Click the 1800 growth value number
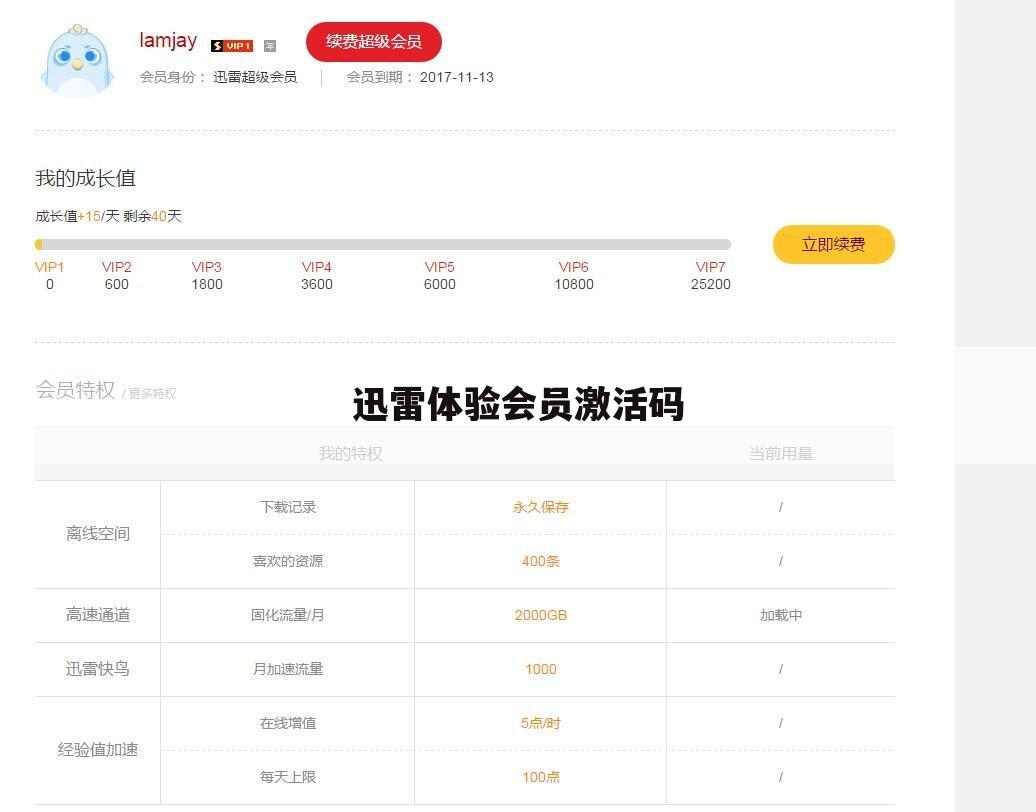The image size is (1036, 812). (207, 284)
